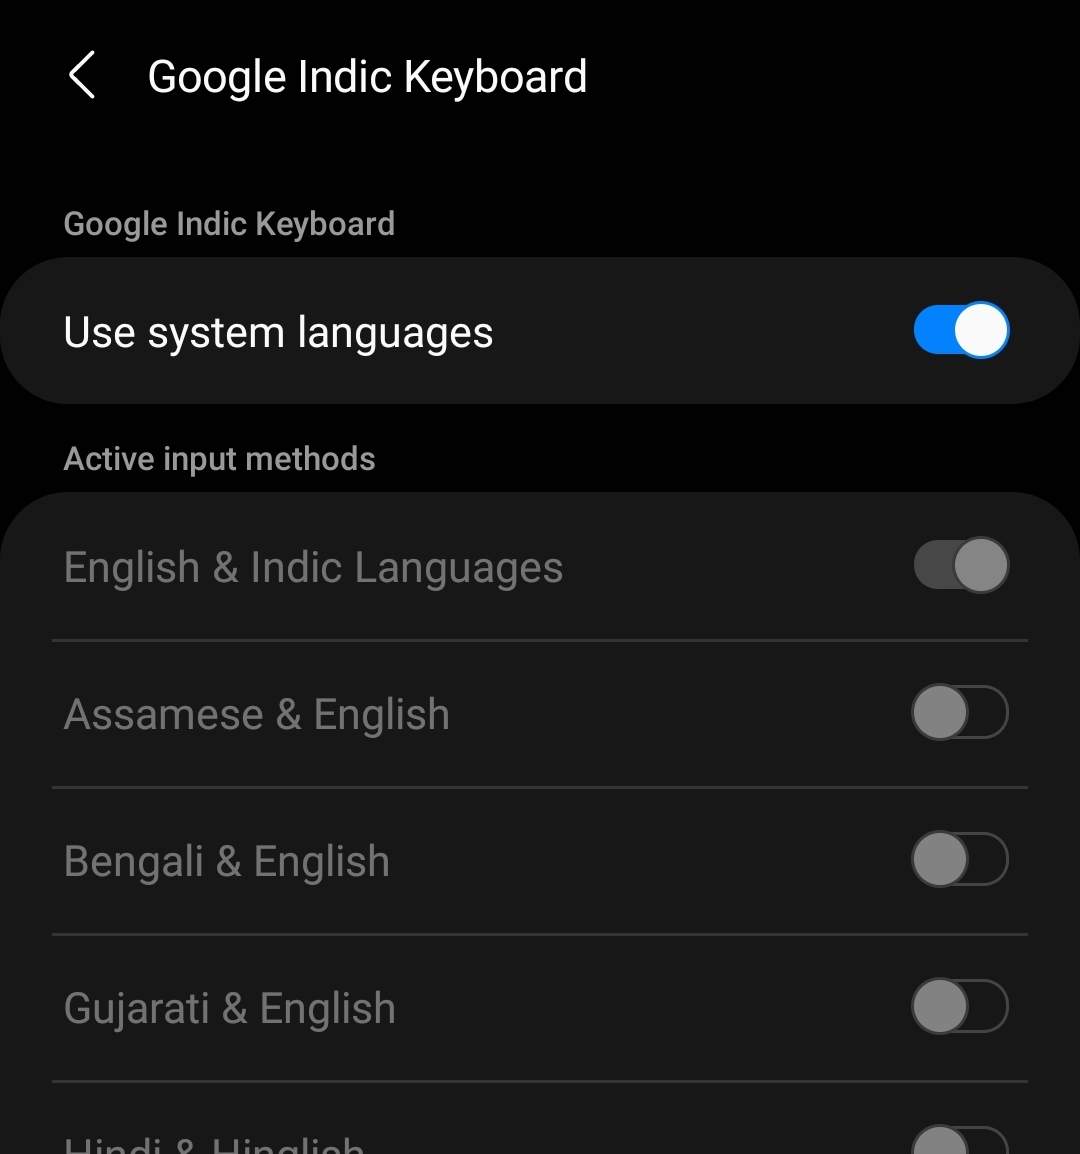Enable the Assamese & English switch
Image resolution: width=1080 pixels, height=1154 pixels.
pyautogui.click(x=959, y=712)
